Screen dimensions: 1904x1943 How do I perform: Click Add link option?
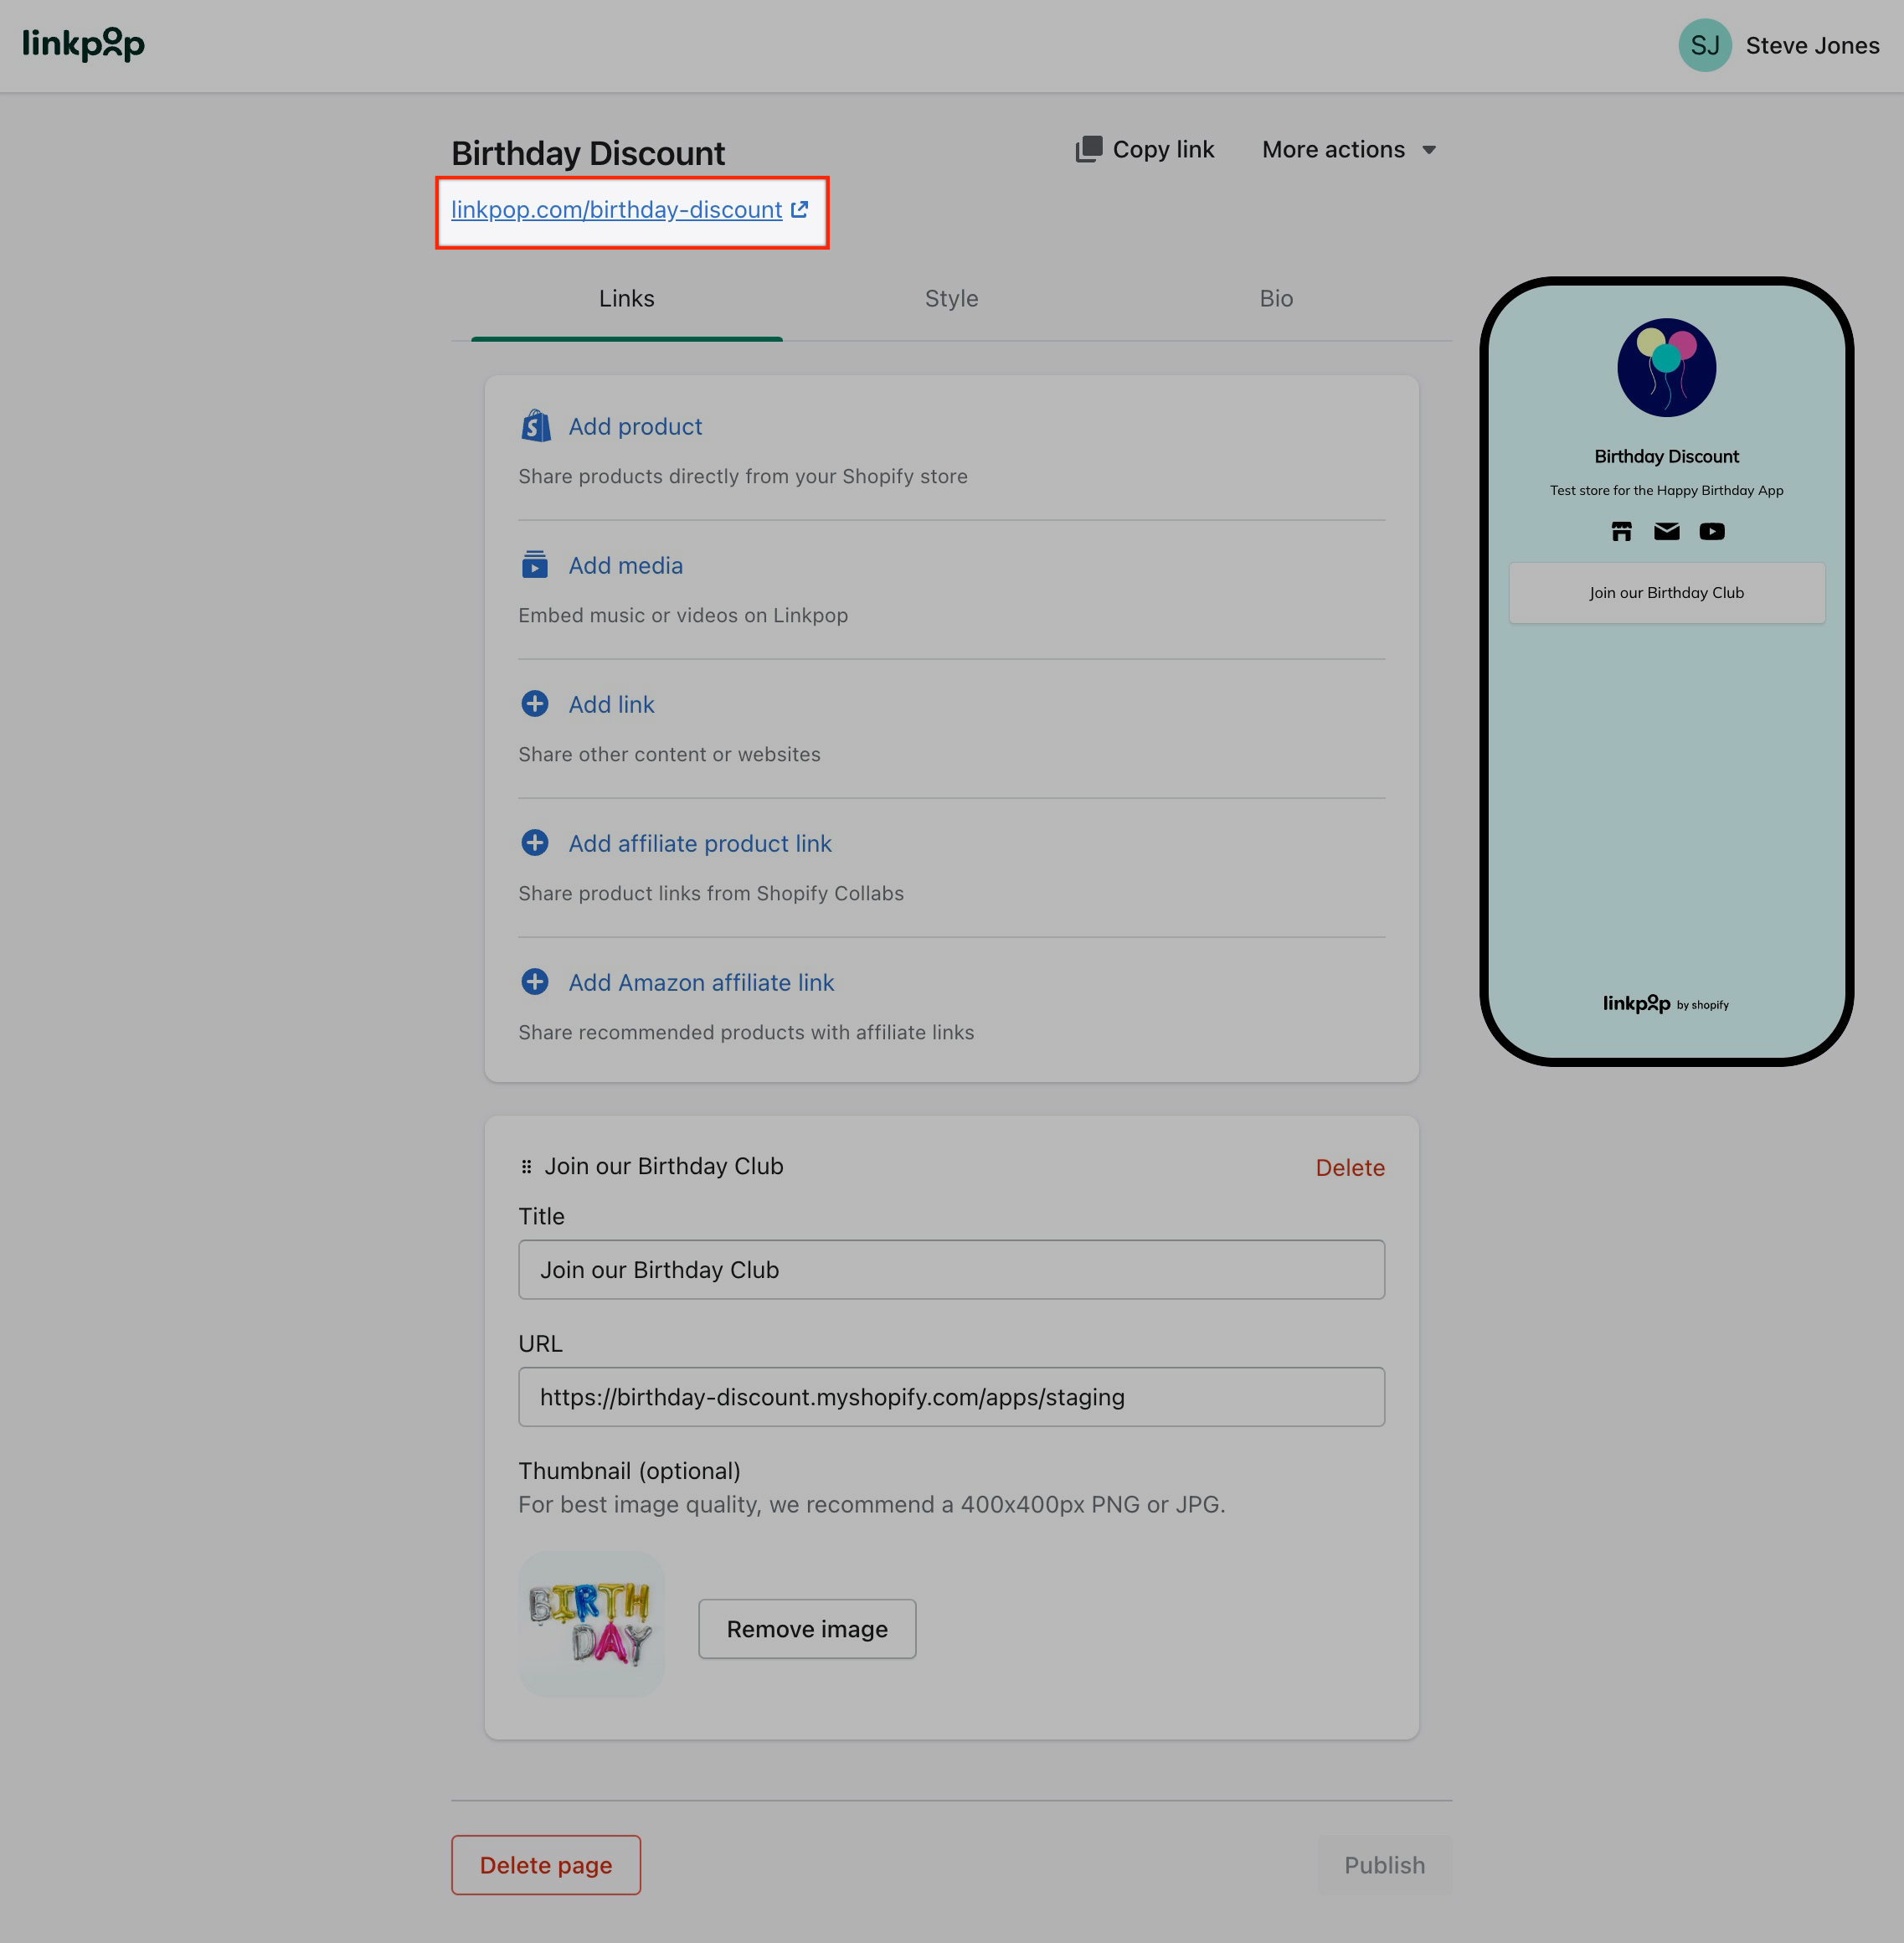(x=612, y=704)
